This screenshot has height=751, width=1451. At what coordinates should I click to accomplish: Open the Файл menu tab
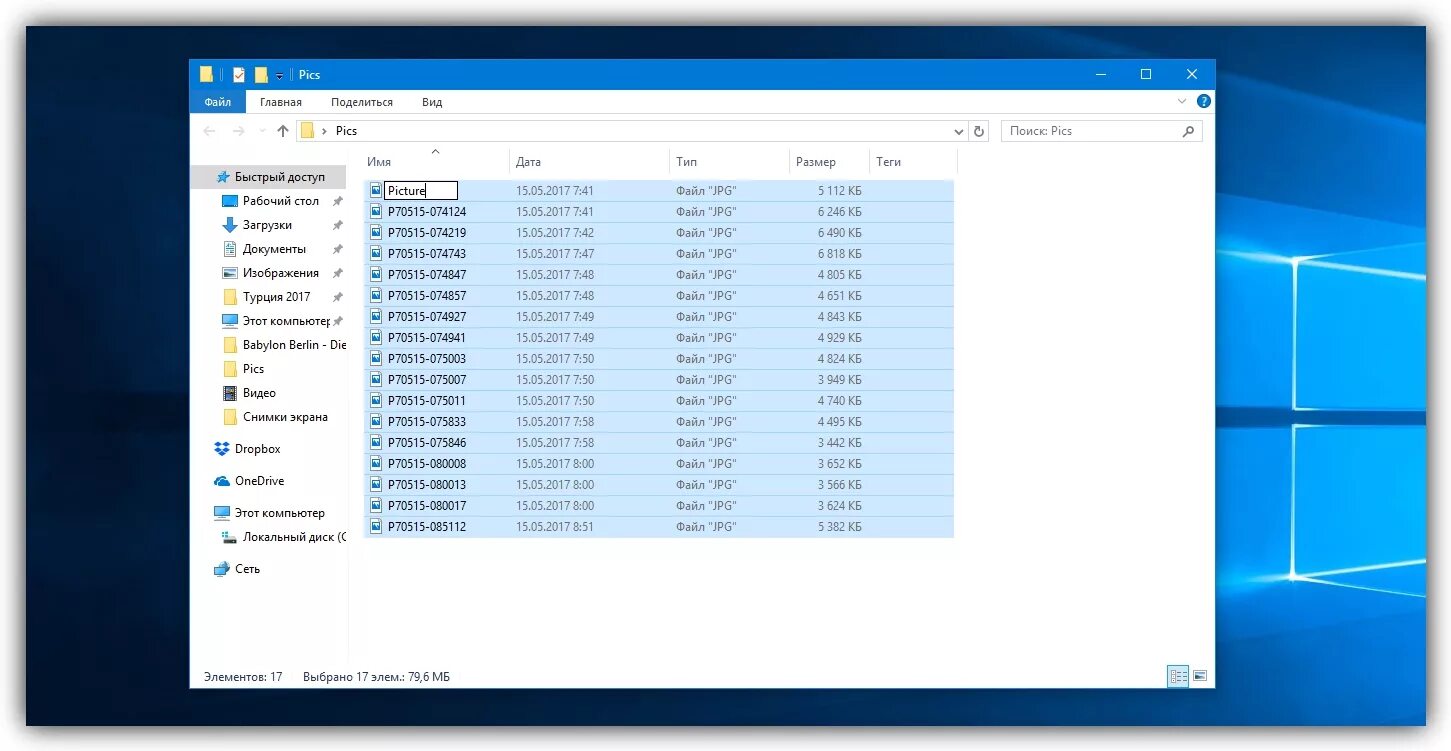click(217, 102)
